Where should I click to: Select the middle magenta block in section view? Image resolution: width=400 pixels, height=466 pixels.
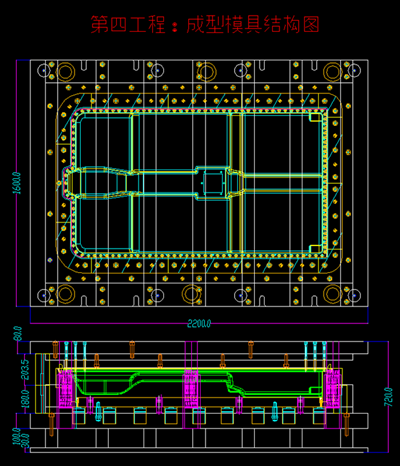[190, 389]
